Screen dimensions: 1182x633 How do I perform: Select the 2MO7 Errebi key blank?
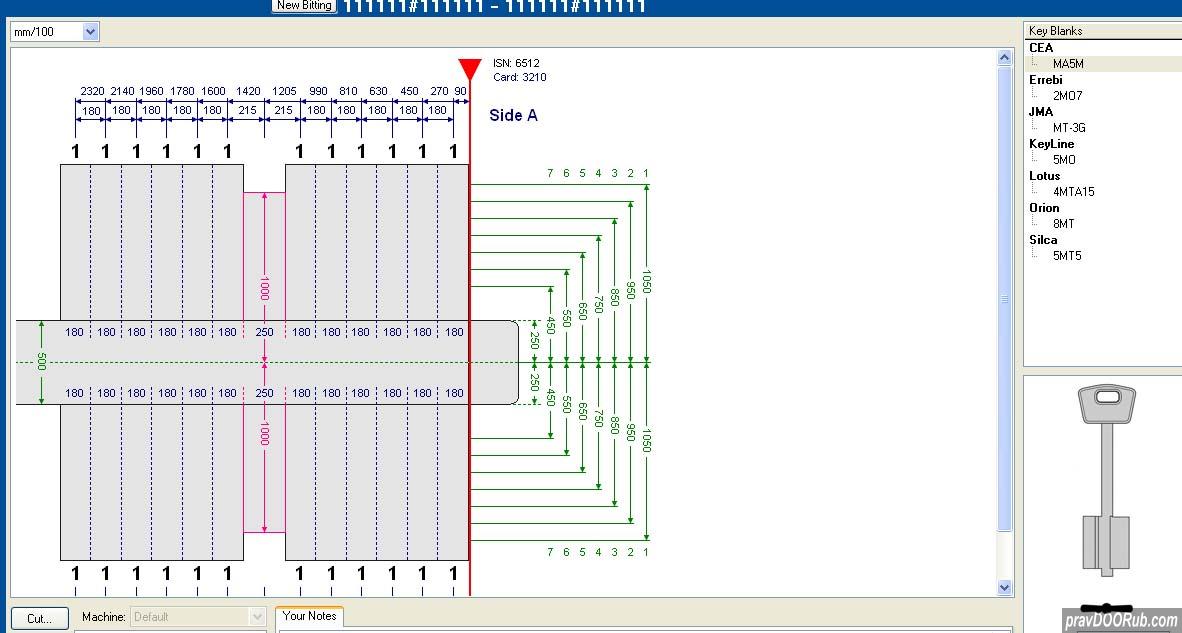(x=1067, y=96)
